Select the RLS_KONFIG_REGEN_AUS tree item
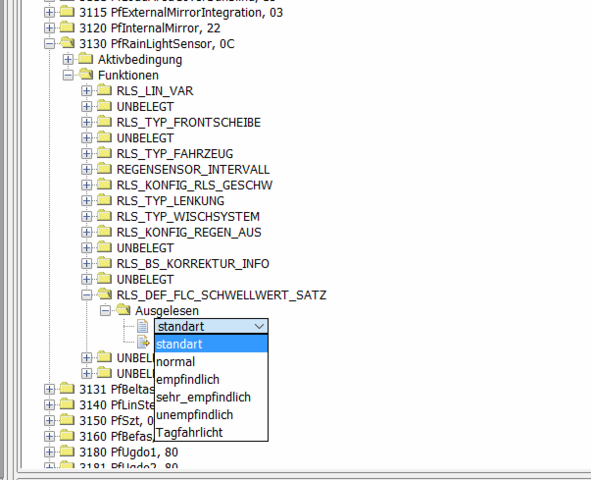Screen dimensions: 591x480 [189, 232]
